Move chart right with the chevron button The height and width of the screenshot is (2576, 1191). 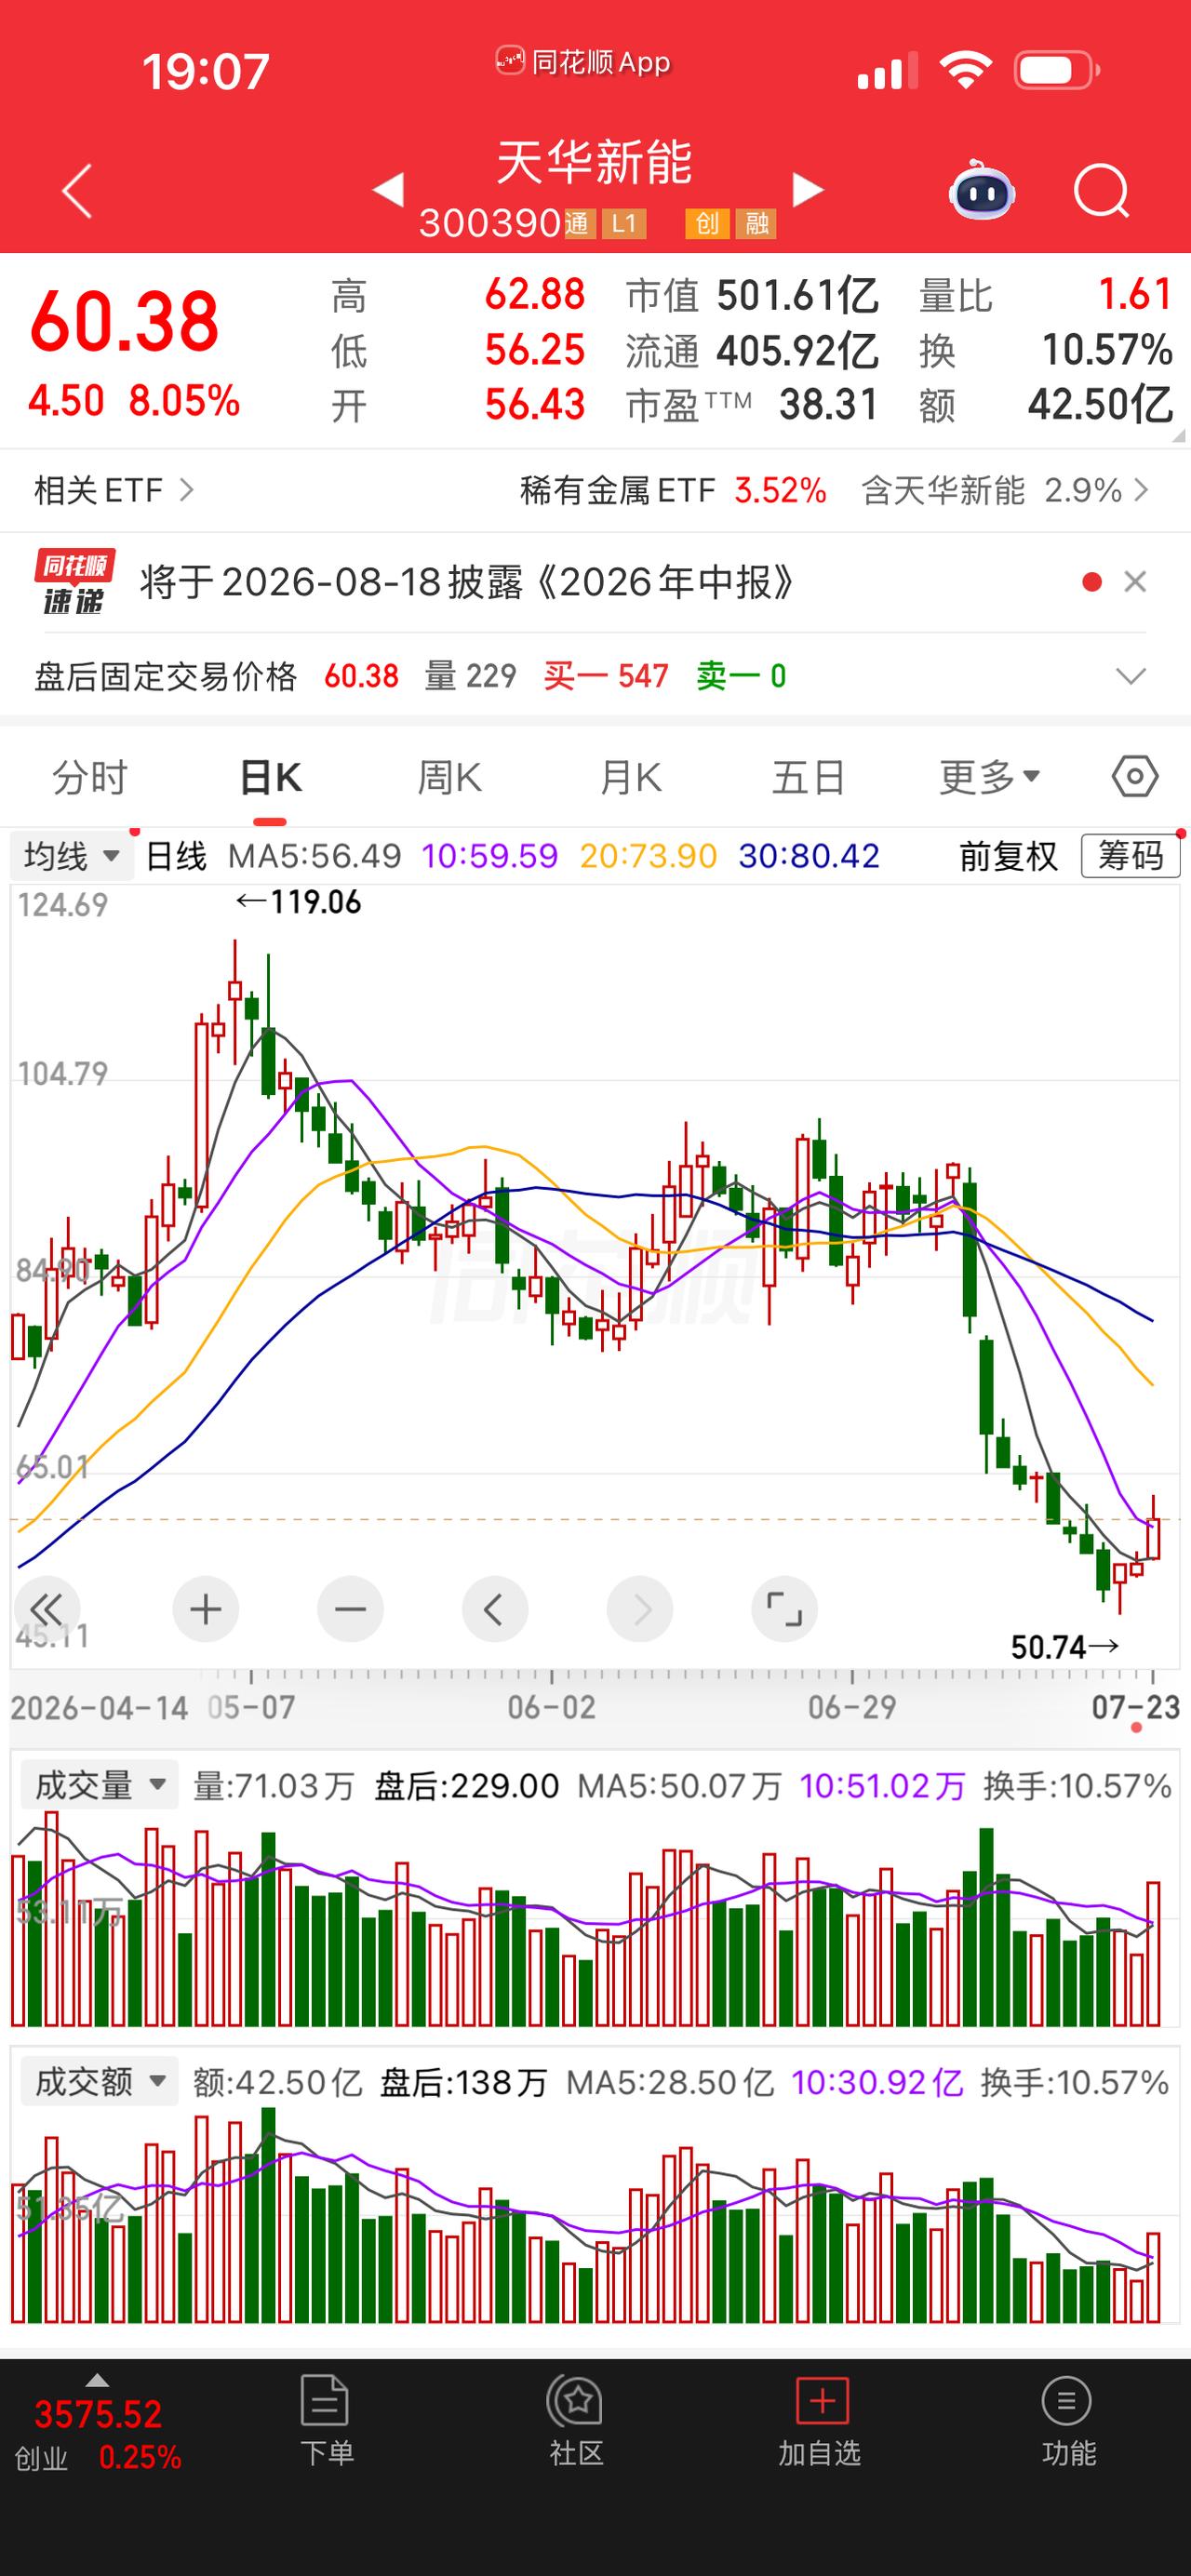[639, 1609]
